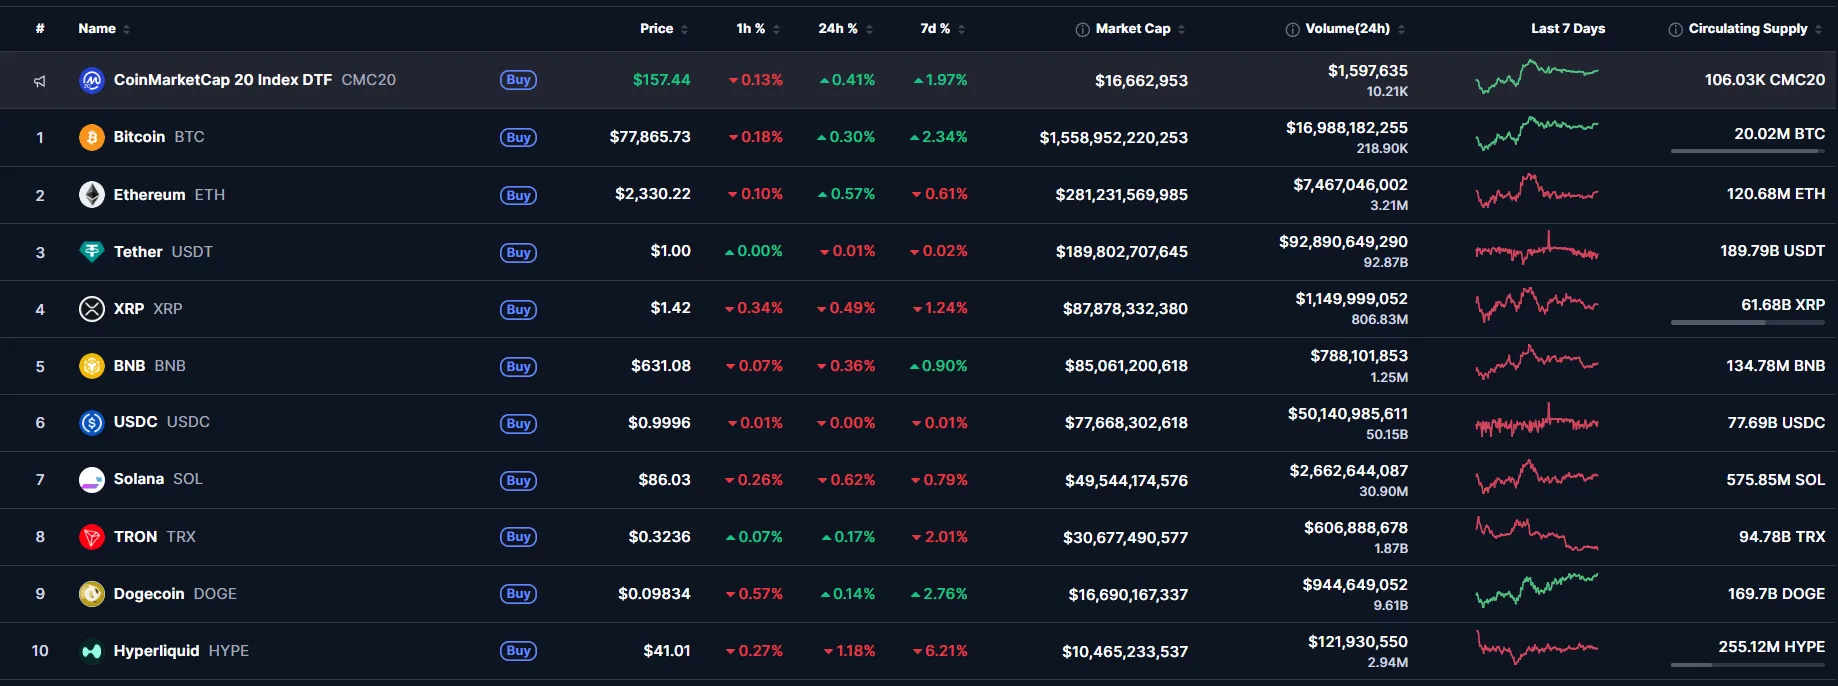Viewport: 1838px width, 686px height.
Task: Click the Tether coin icon
Action: coord(91,252)
